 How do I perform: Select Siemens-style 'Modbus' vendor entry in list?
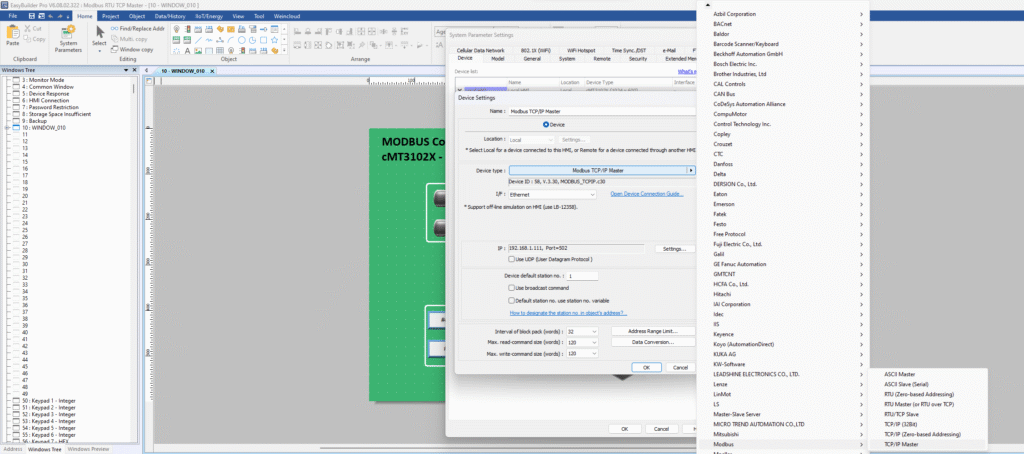pyautogui.click(x=784, y=444)
